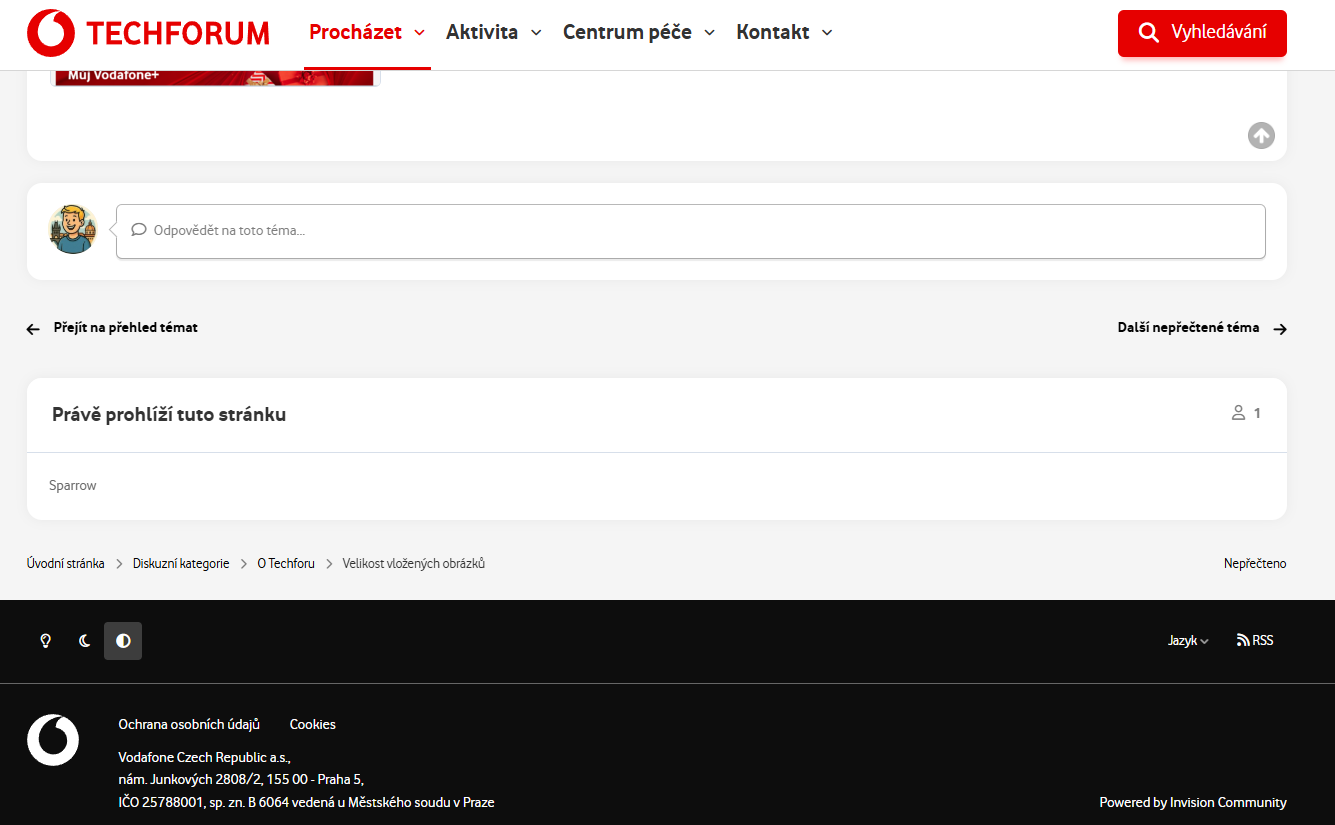Image resolution: width=1335 pixels, height=825 pixels.
Task: Expand the Aktivita menu dropdown
Action: 493,33
